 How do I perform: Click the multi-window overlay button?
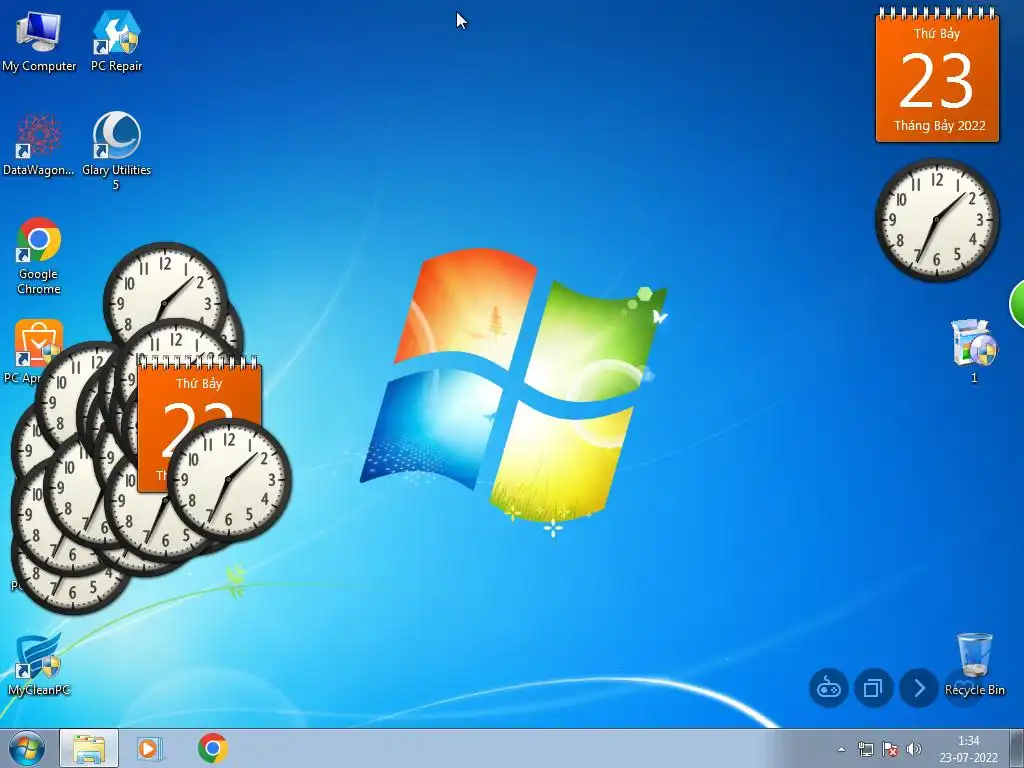[874, 688]
